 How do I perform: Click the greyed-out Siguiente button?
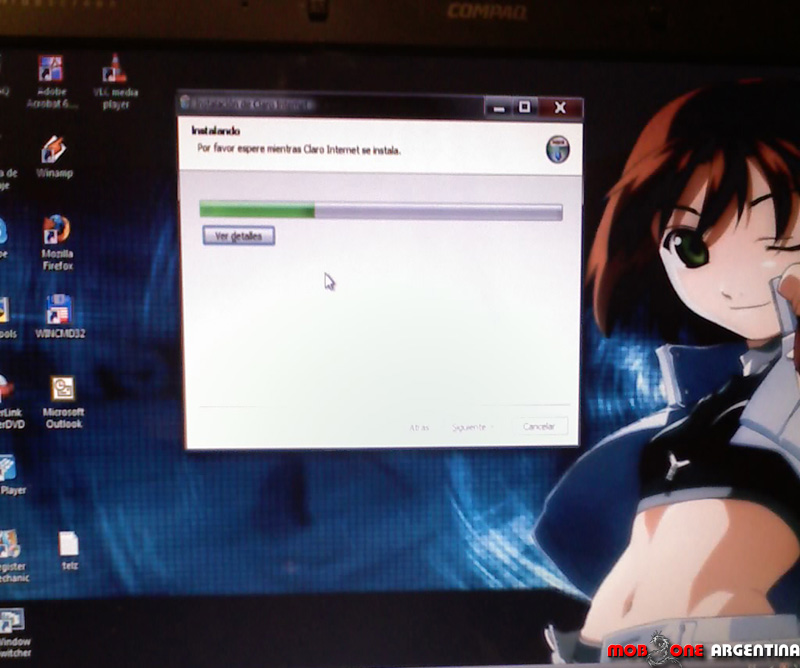471,427
